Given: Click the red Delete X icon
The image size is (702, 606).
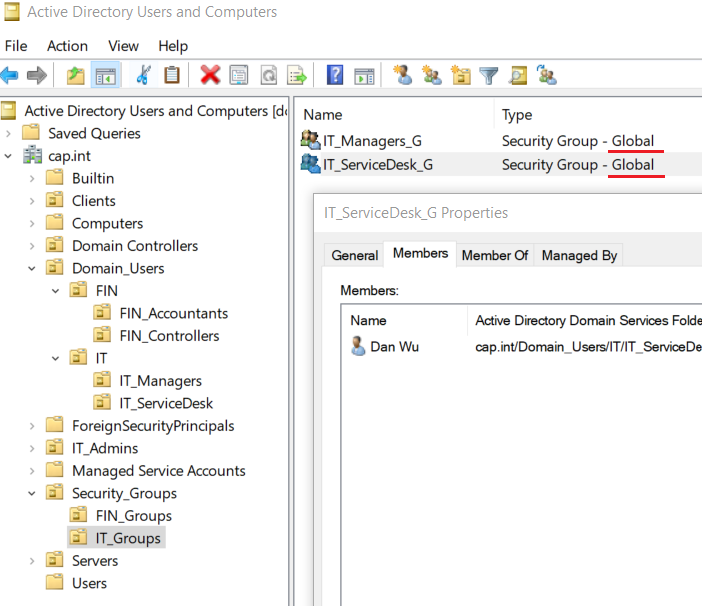Looking at the screenshot, I should pos(210,75).
